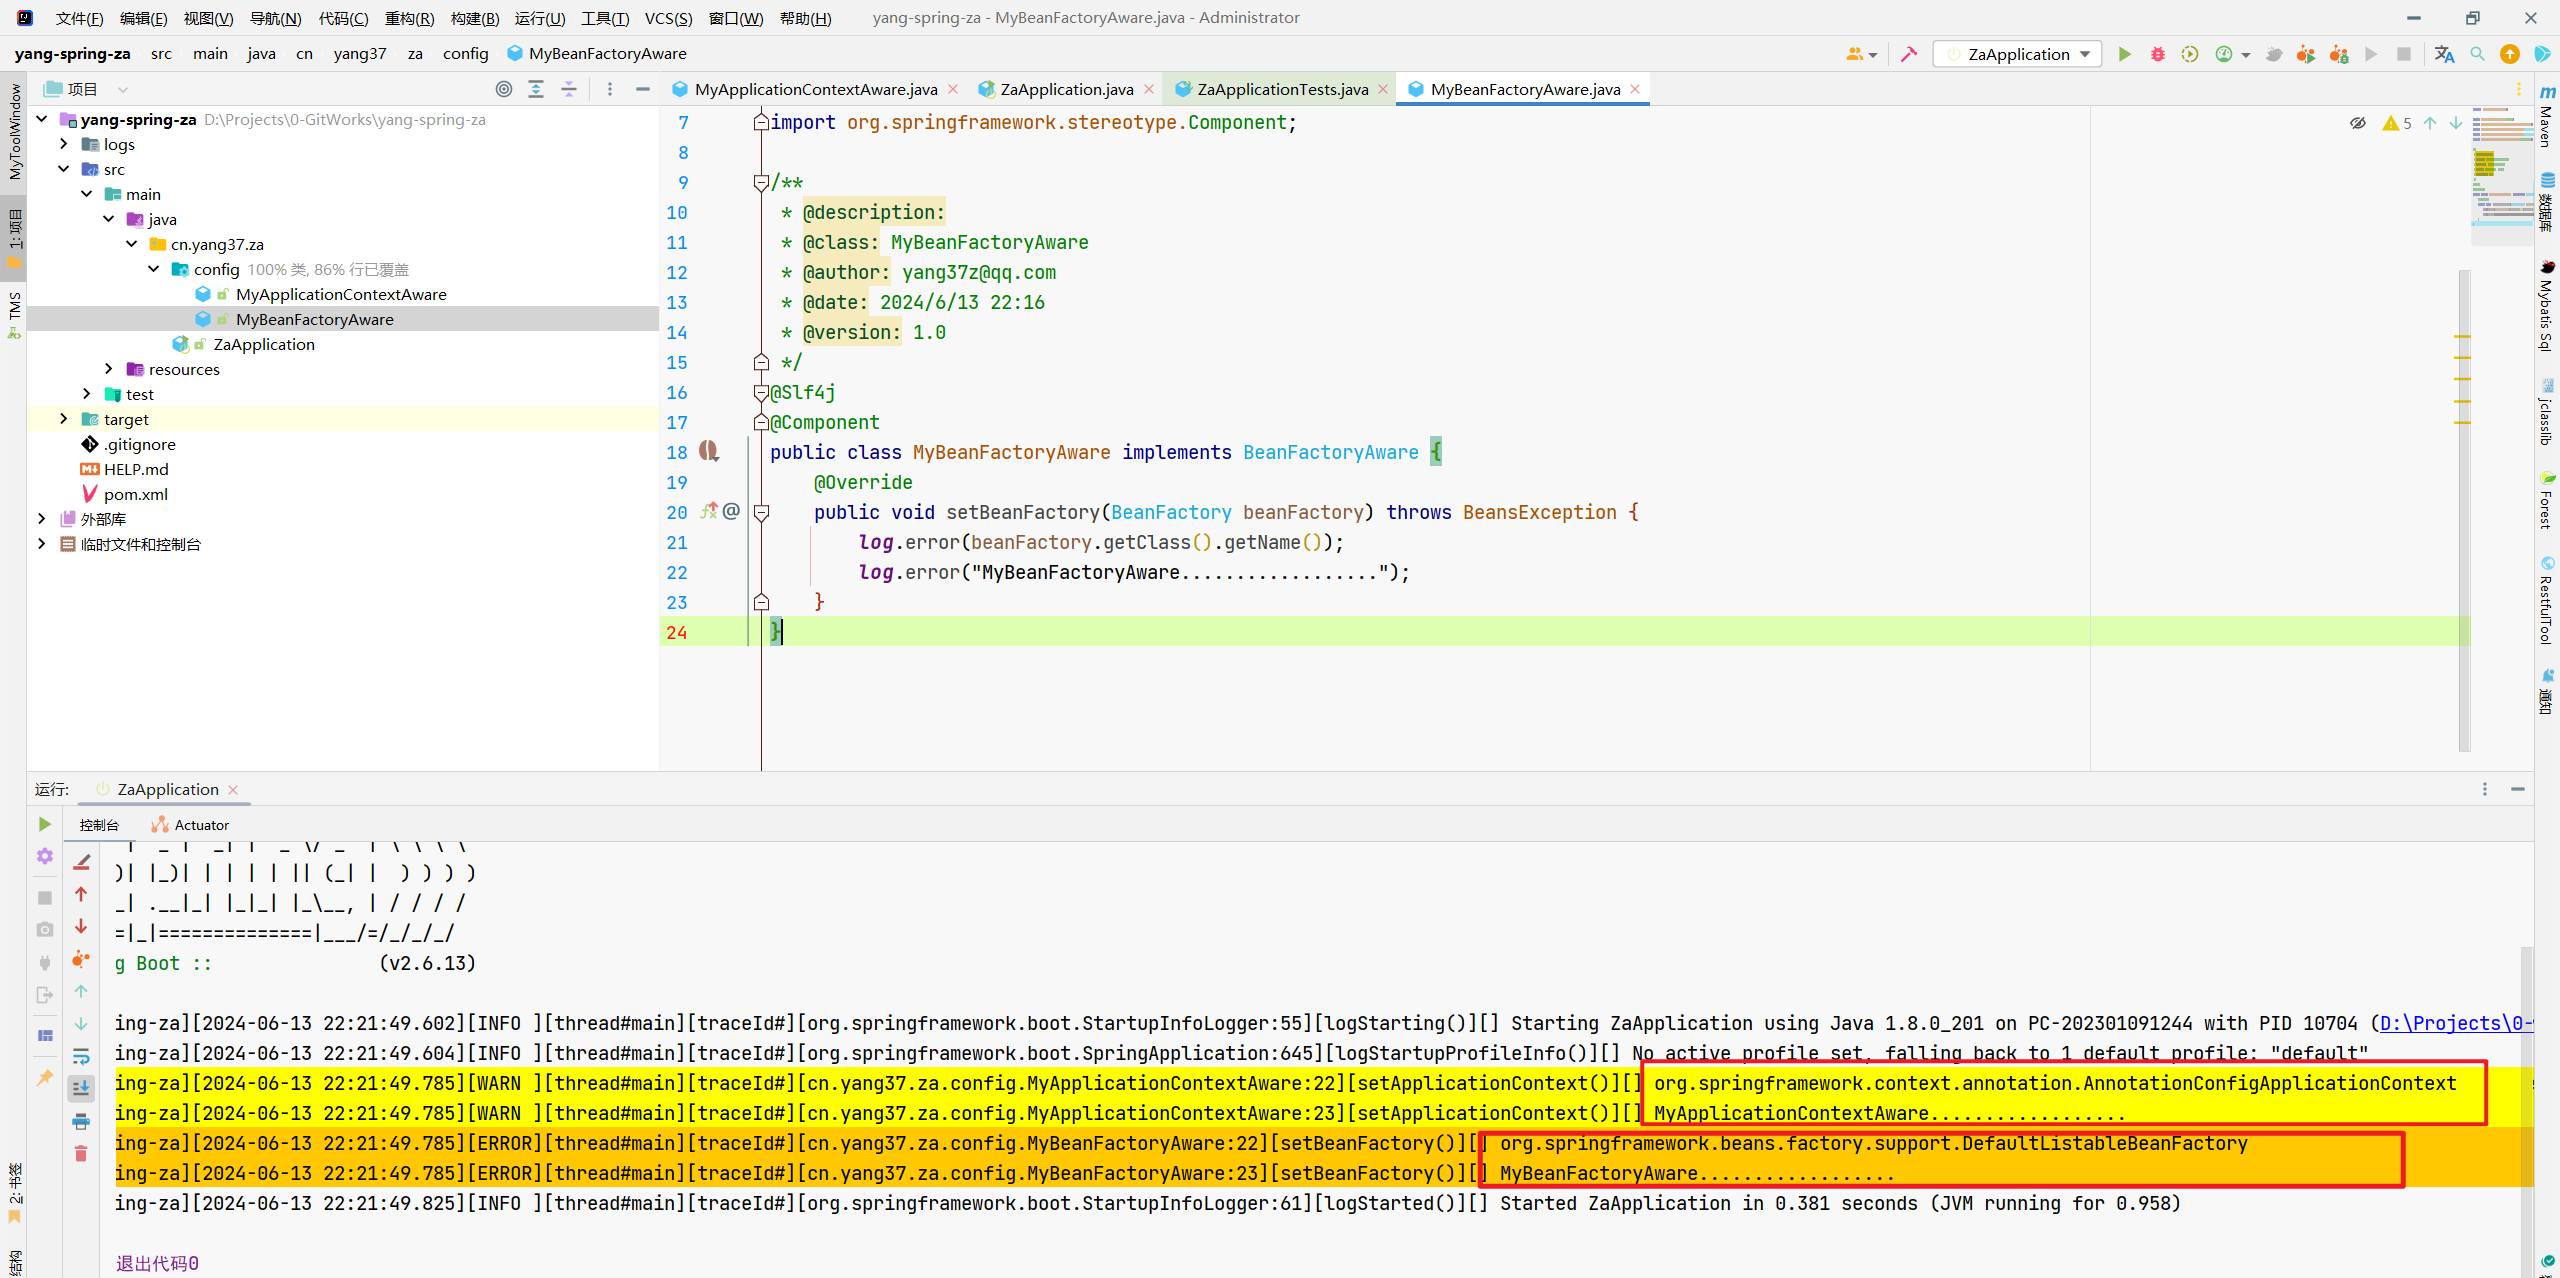The width and height of the screenshot is (2560, 1278).
Task: Open the project view dropdown arrow
Action: tap(122, 89)
